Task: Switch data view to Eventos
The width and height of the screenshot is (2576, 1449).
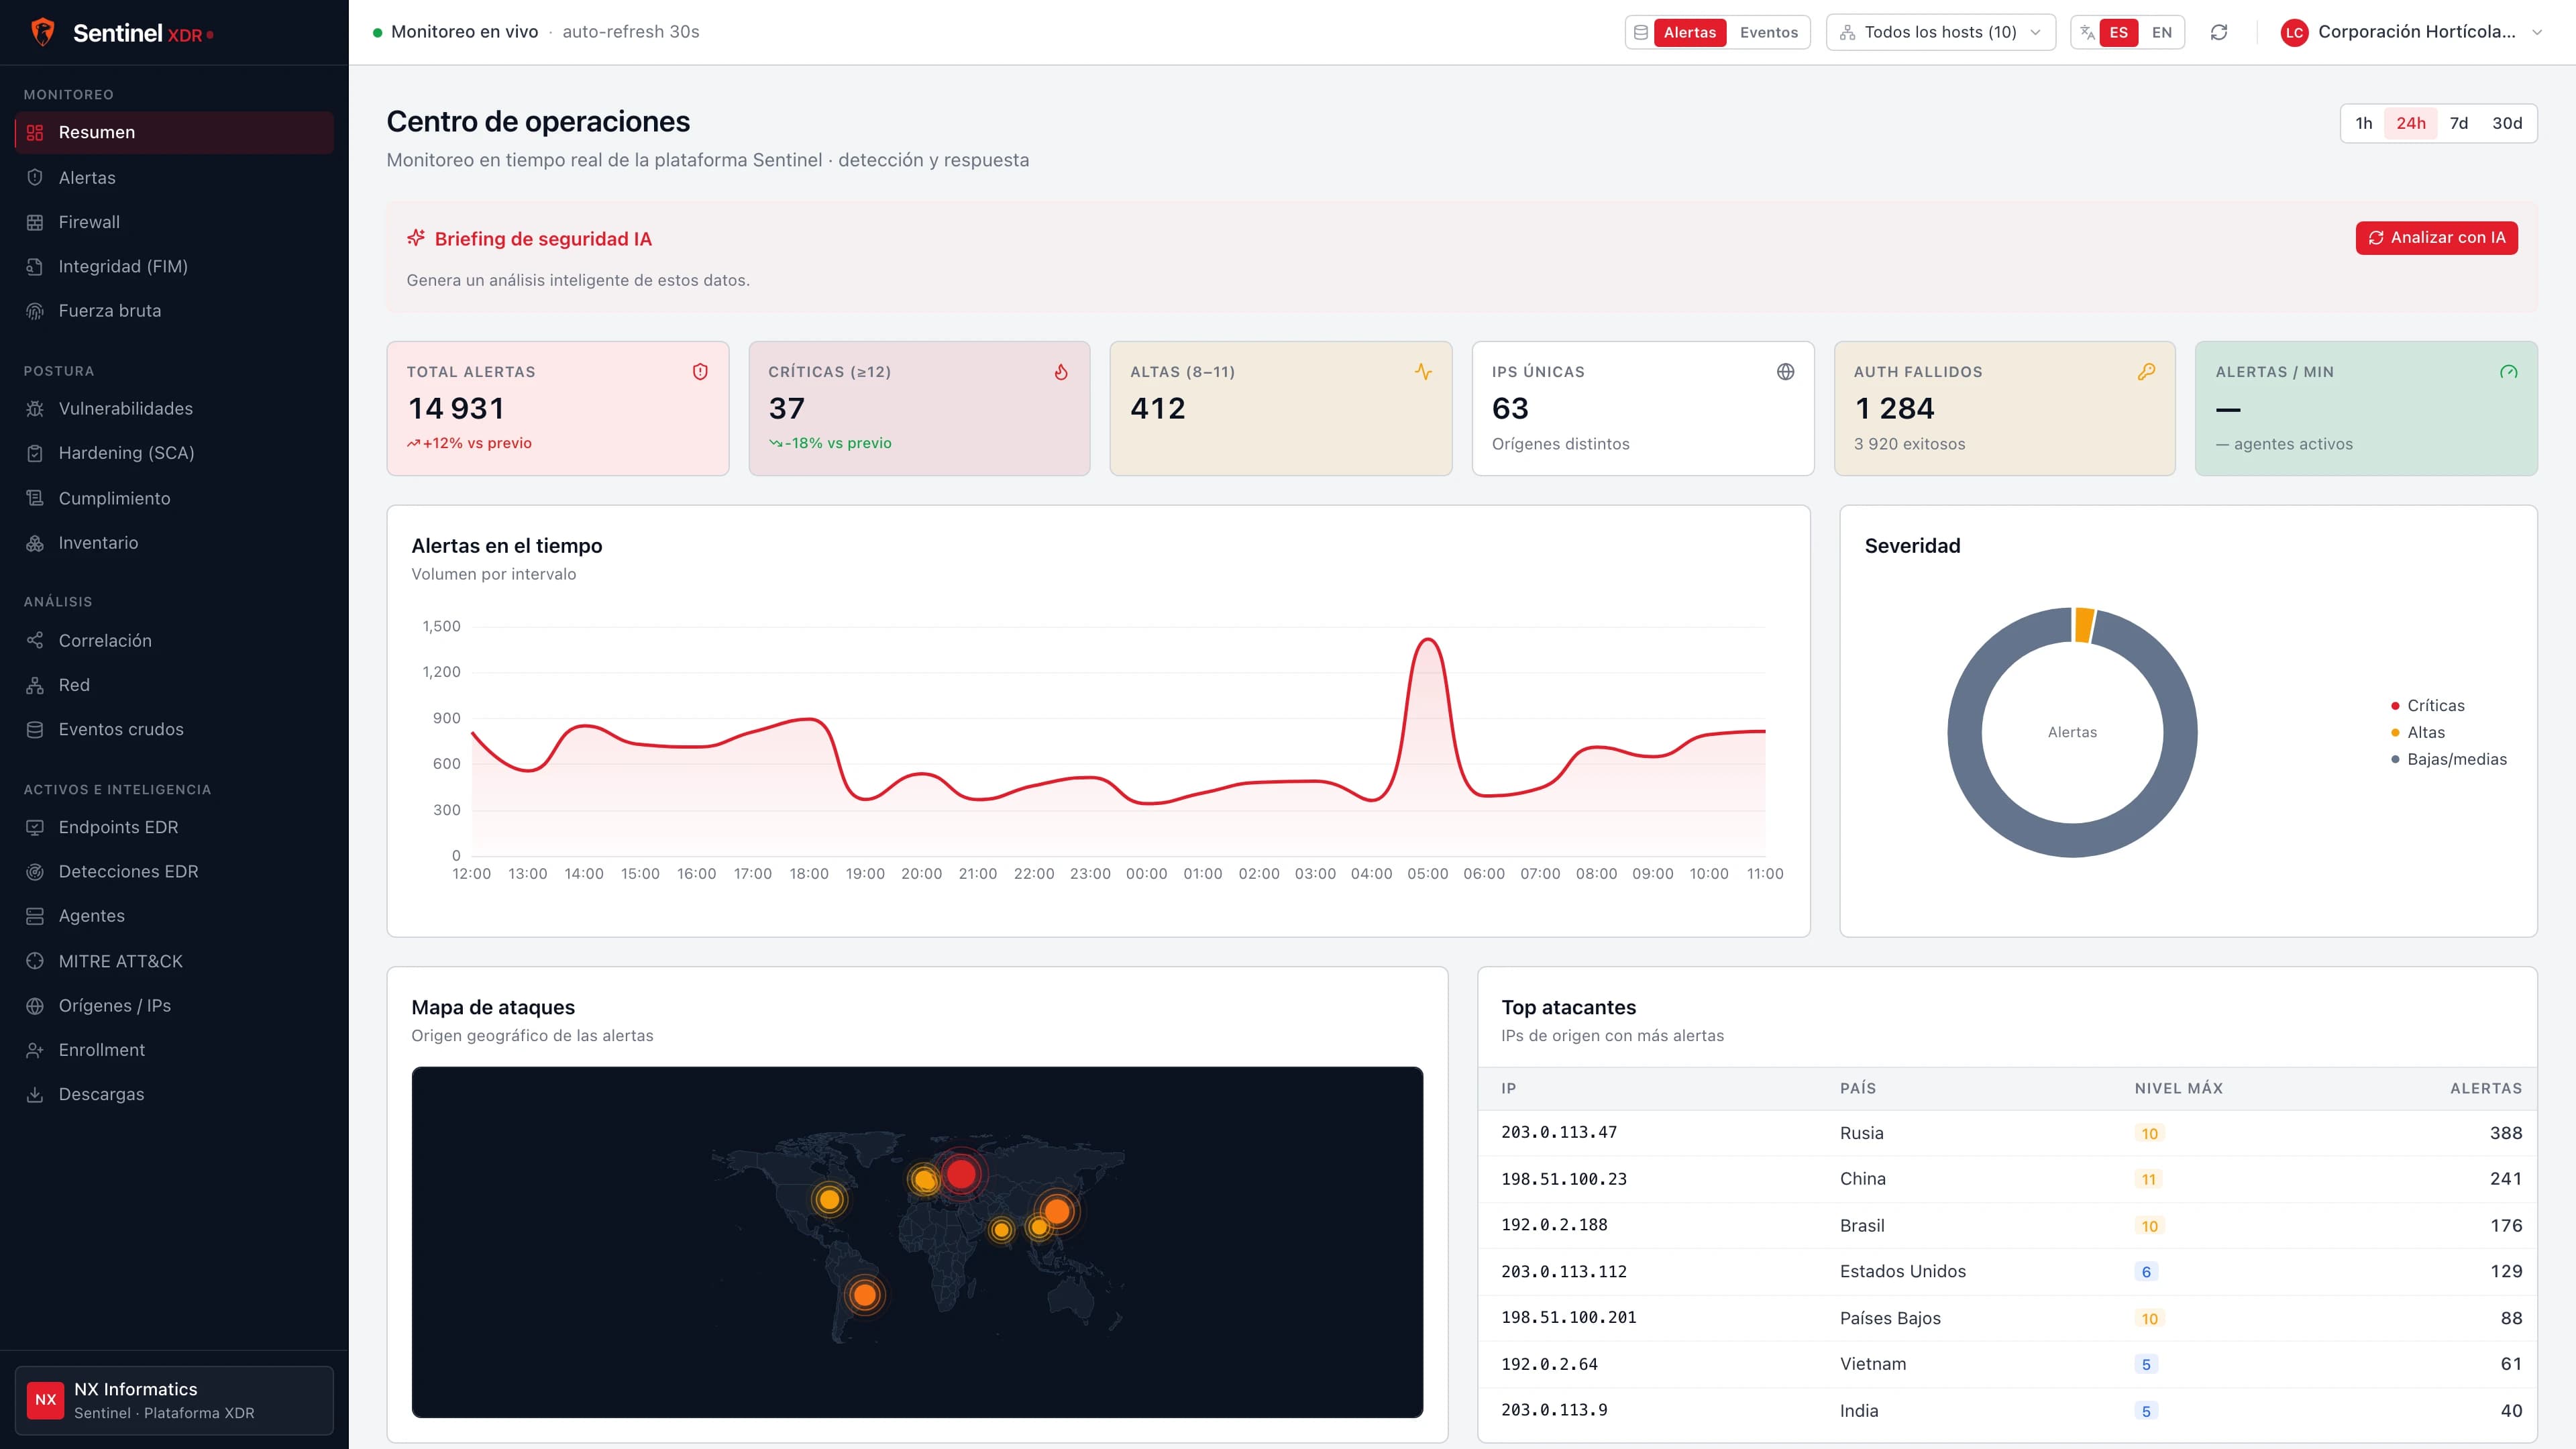Action: [x=1768, y=32]
